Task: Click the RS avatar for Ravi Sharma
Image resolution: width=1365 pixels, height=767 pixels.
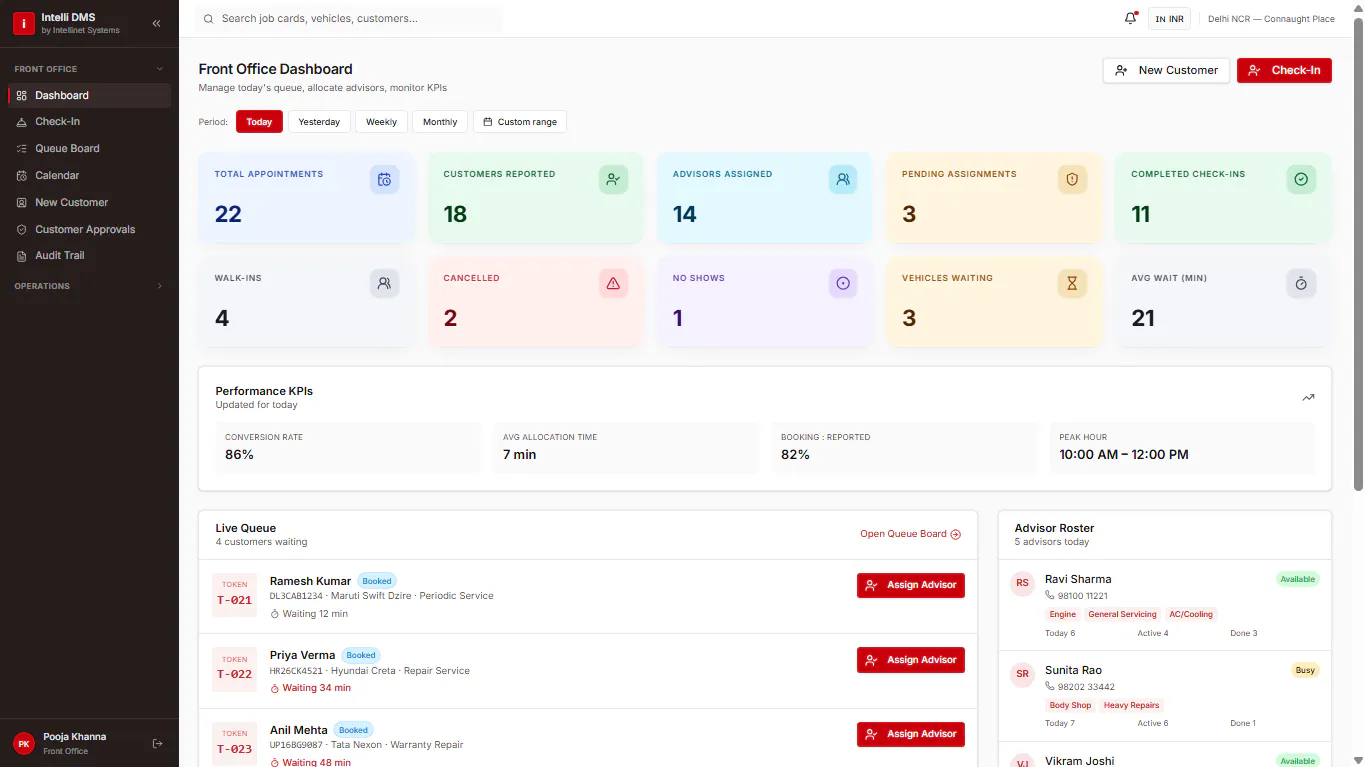Action: pos(1022,583)
